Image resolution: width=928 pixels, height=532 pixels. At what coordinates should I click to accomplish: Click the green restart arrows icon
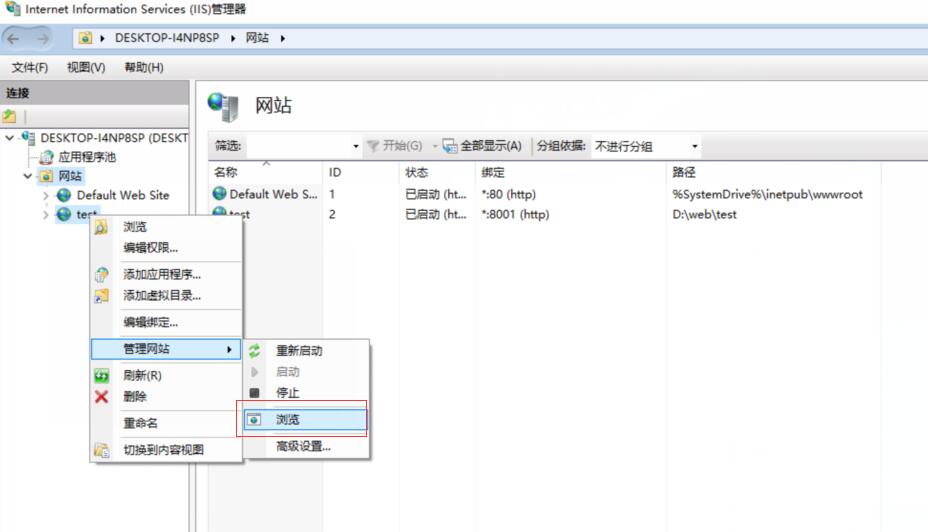[254, 351]
